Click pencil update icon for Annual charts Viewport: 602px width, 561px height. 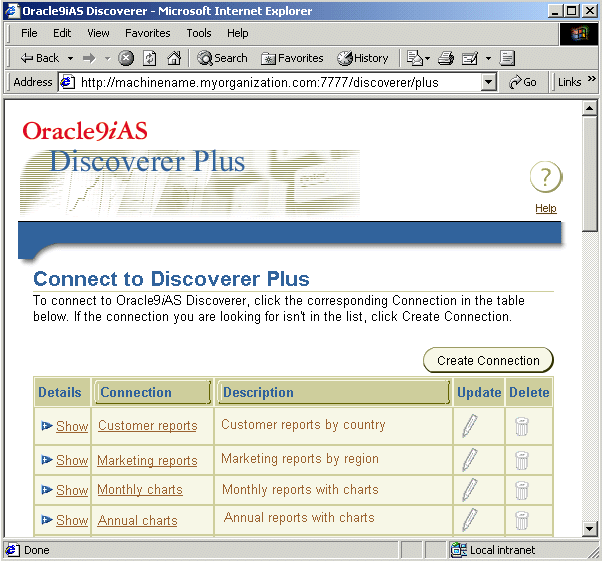pos(470,520)
